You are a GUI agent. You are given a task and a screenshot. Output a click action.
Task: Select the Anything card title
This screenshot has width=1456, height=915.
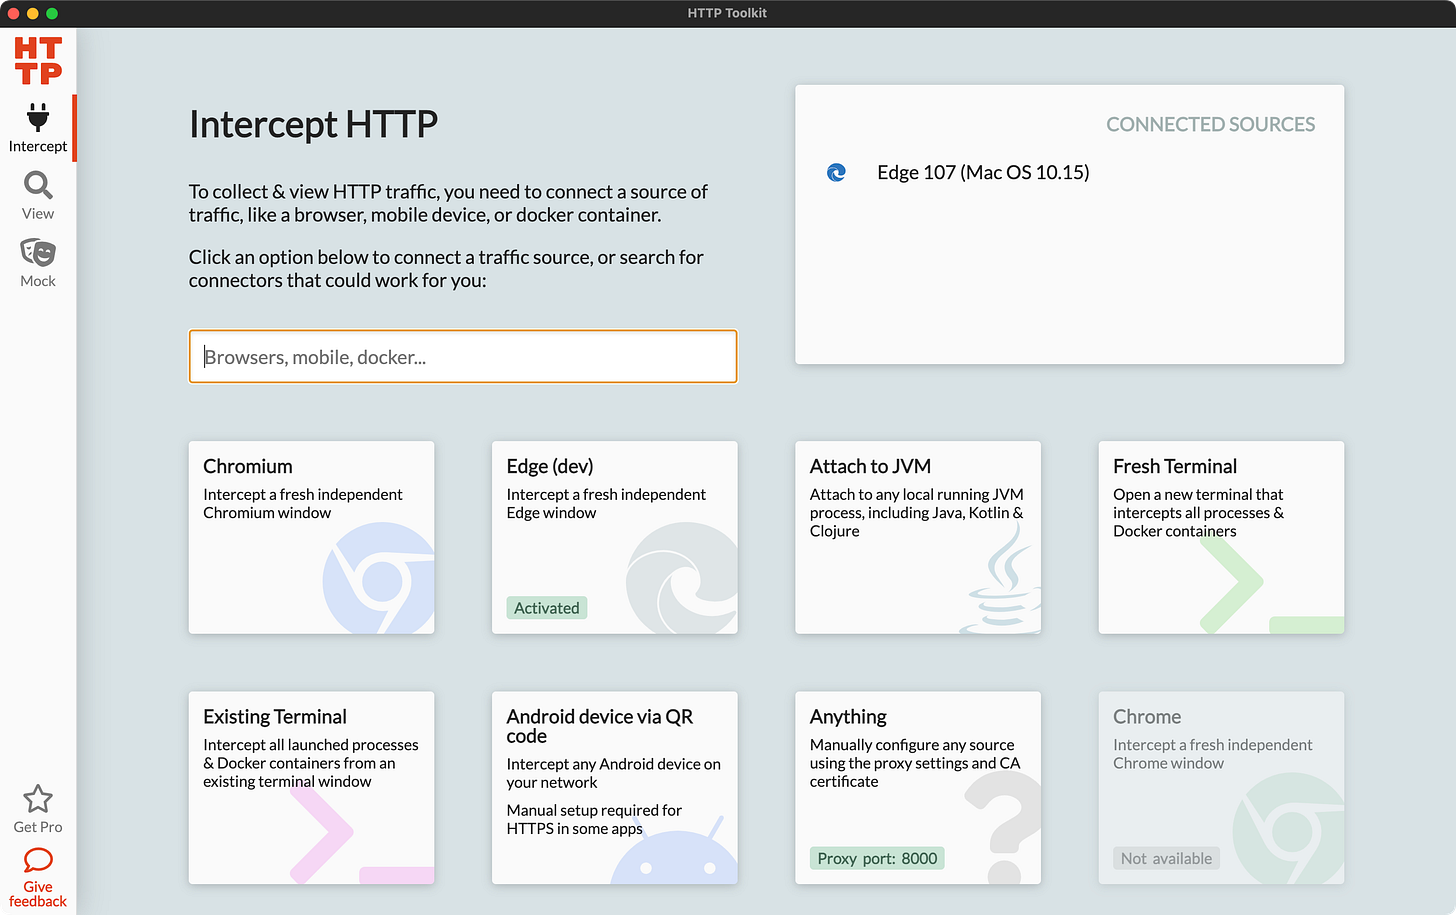[x=848, y=717]
